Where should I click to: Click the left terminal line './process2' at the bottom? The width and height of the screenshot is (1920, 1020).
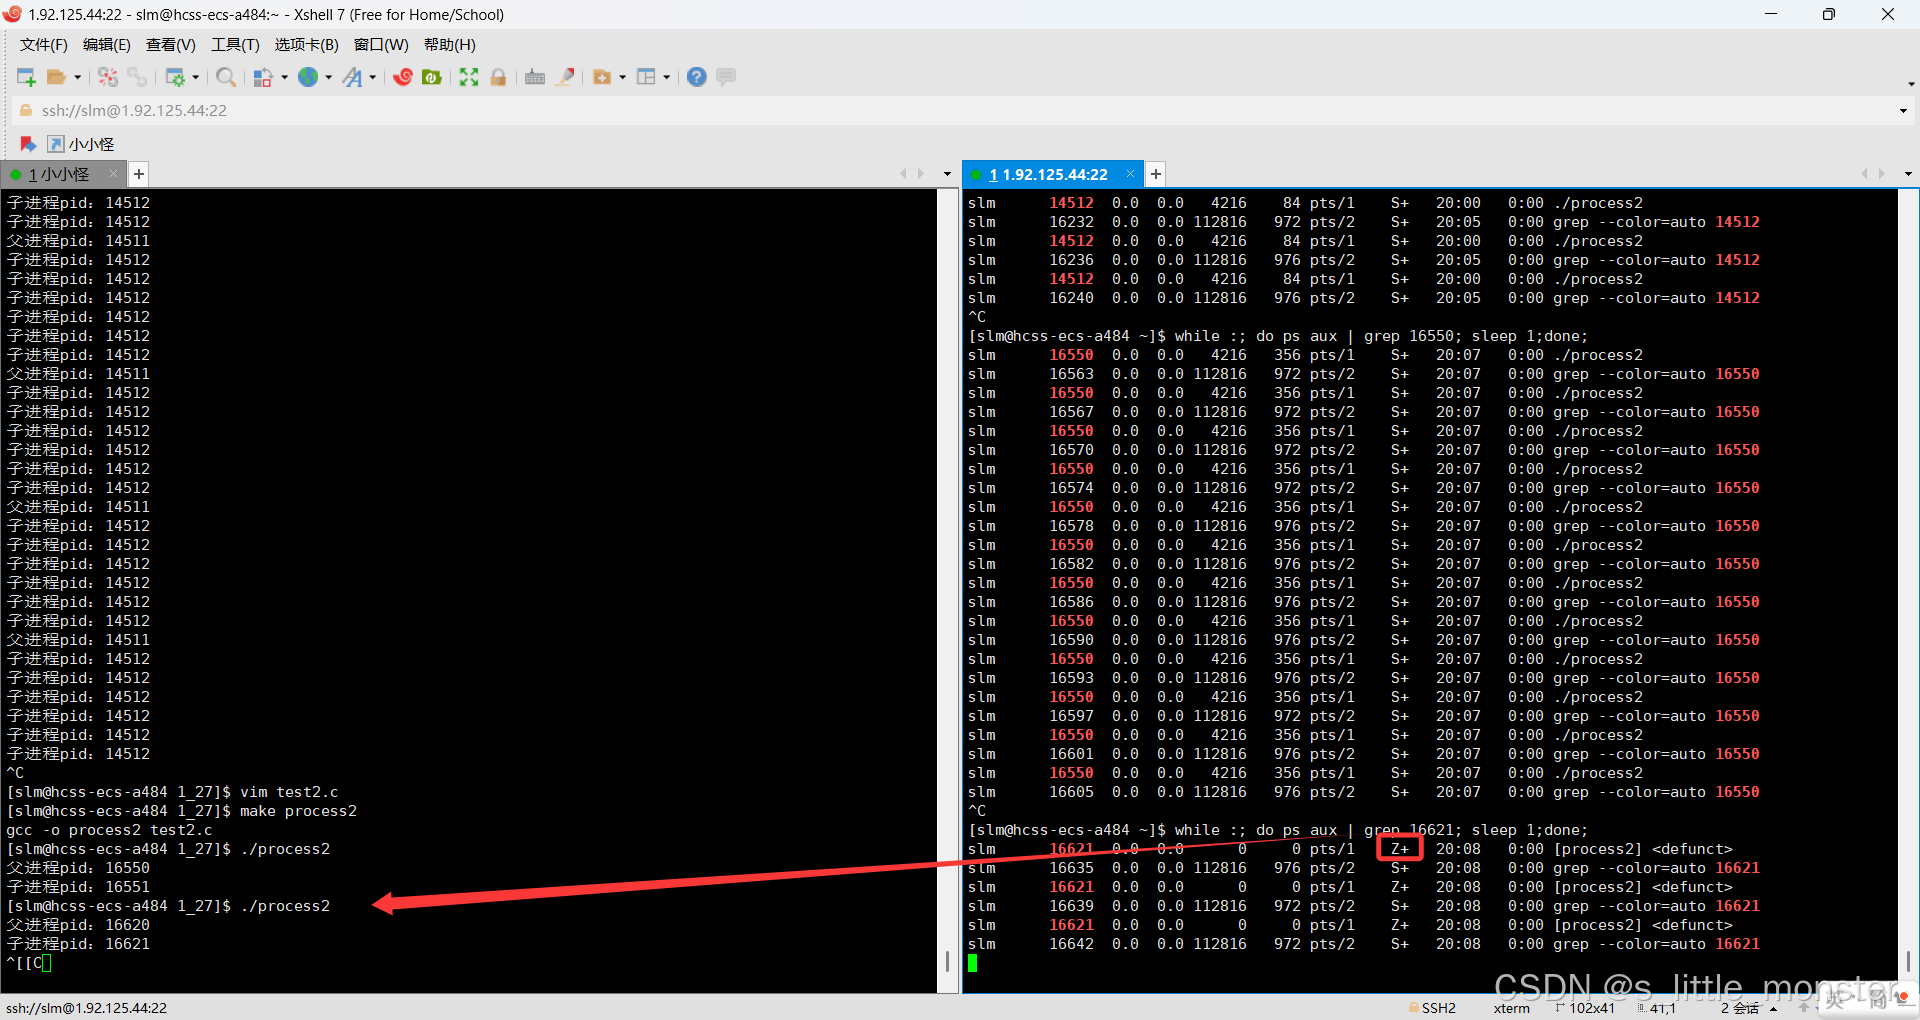coord(168,906)
